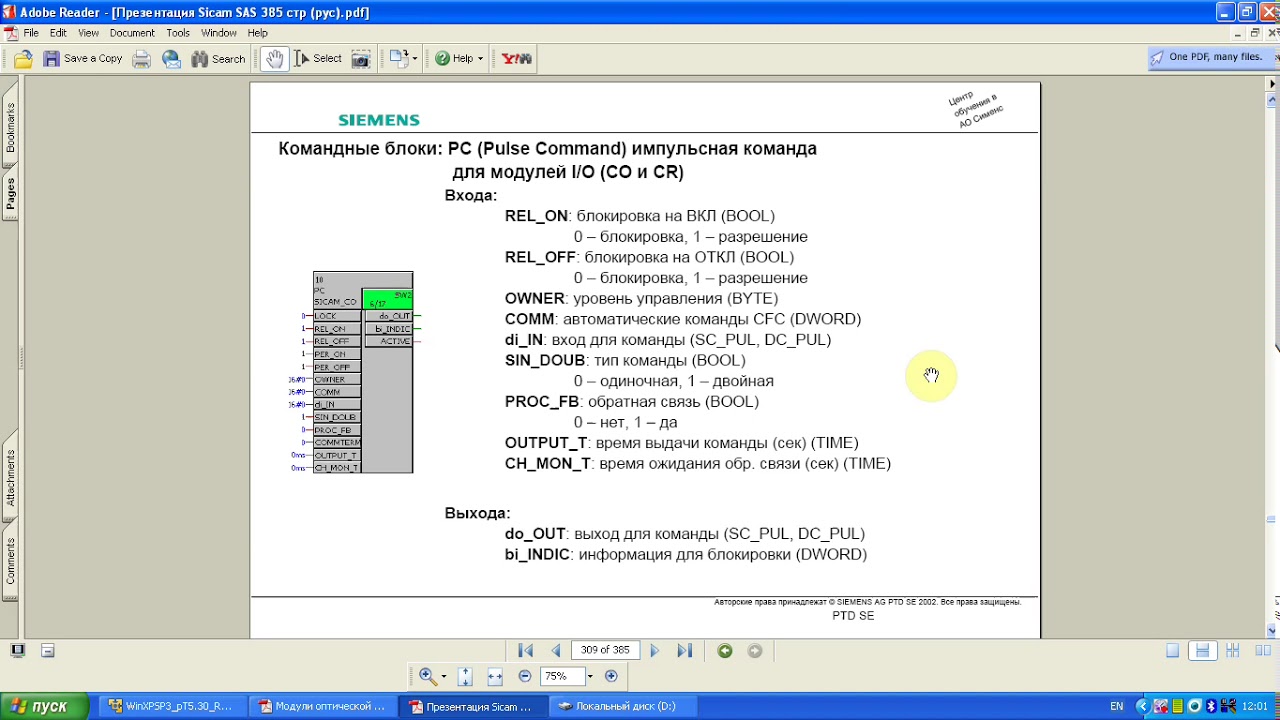Open the 75% zoom level dropdown
This screenshot has height=720, width=1280.
pos(590,677)
